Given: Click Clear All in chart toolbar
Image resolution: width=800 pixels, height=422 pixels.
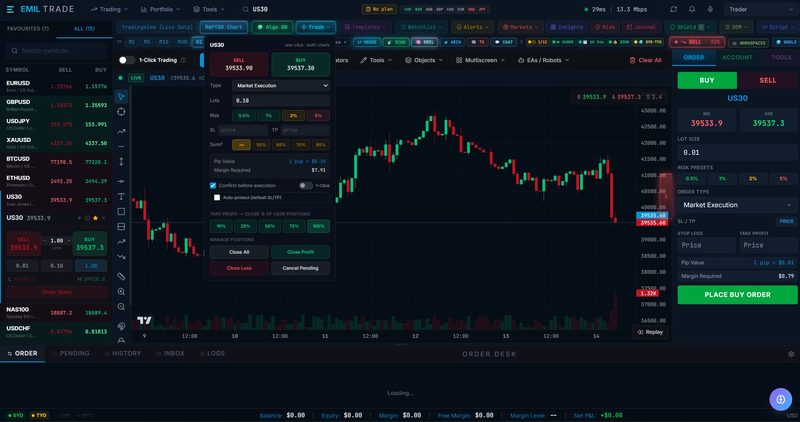Looking at the screenshot, I should 645,60.
